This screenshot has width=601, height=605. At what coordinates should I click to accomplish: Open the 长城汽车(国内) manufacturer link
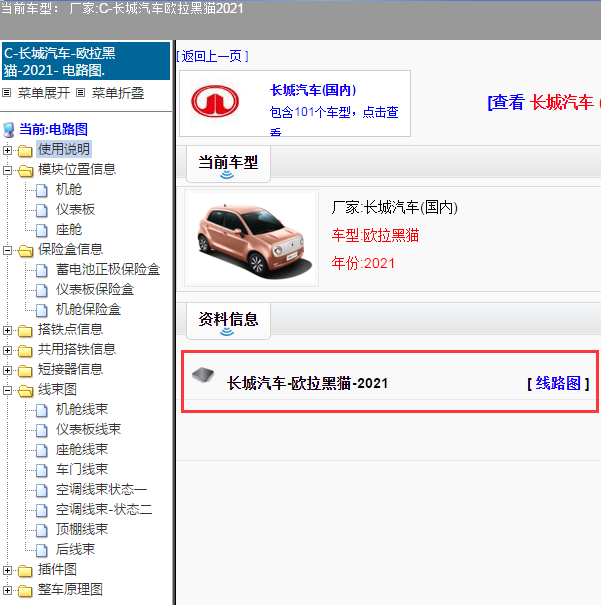(x=313, y=90)
